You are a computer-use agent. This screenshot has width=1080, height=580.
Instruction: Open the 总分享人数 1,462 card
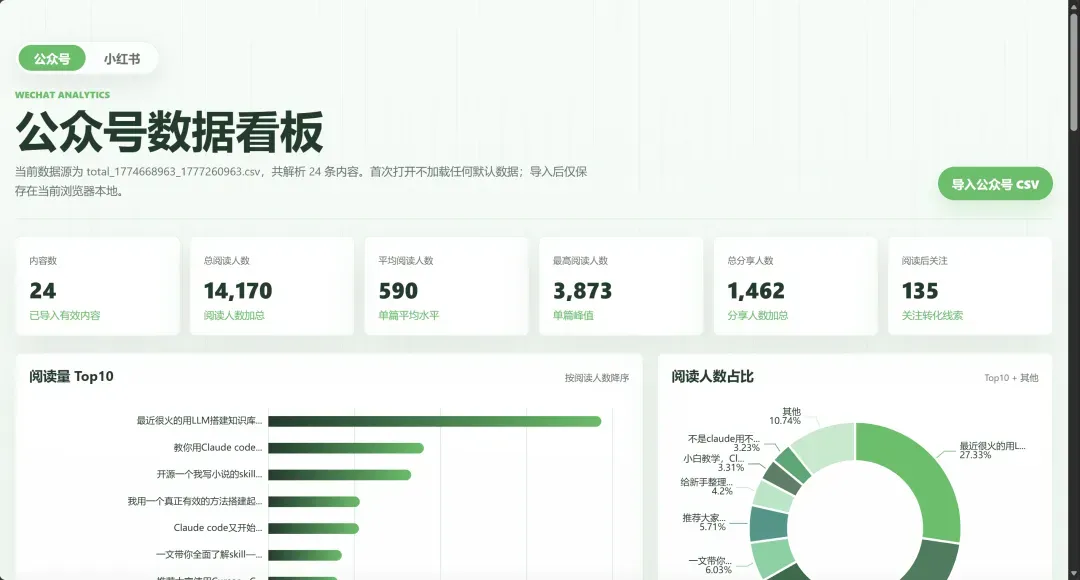coord(796,287)
